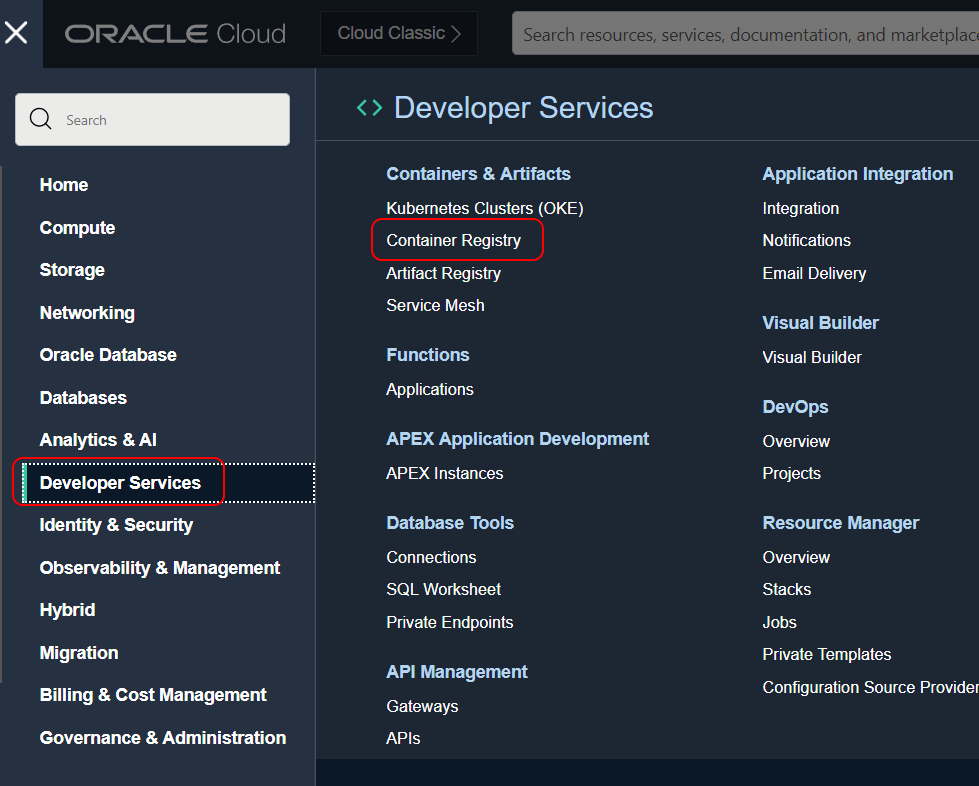979x786 pixels.
Task: Select Billing & Cost Management
Action: 153,695
